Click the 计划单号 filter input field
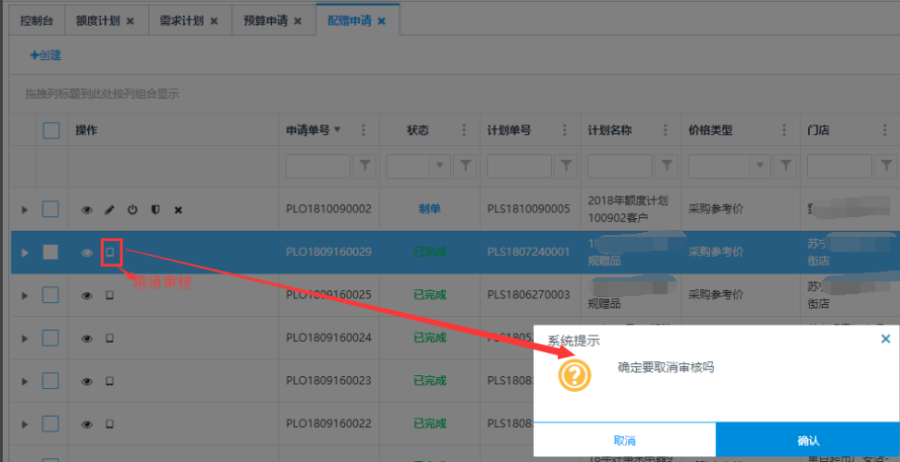The width and height of the screenshot is (900, 462). pyautogui.click(x=518, y=165)
